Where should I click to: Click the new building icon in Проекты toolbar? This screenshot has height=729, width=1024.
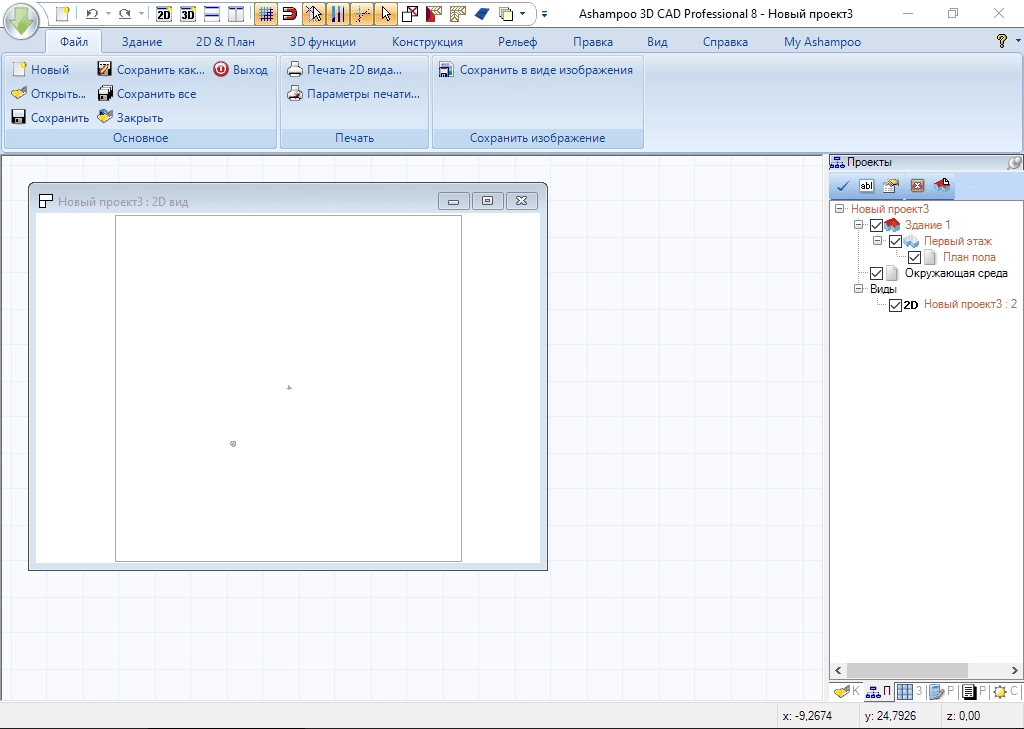click(x=942, y=186)
